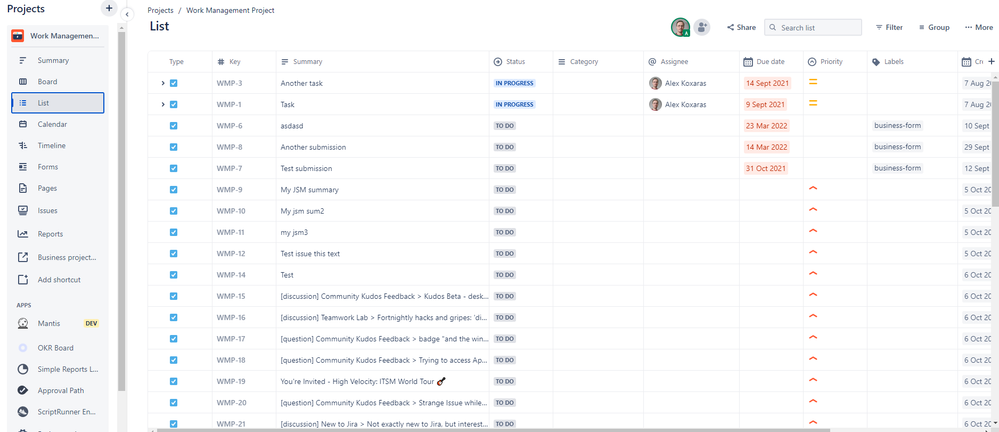Image resolution: width=999 pixels, height=432 pixels.
Task: Click high priority icon for WMP-12
Action: [x=813, y=252]
